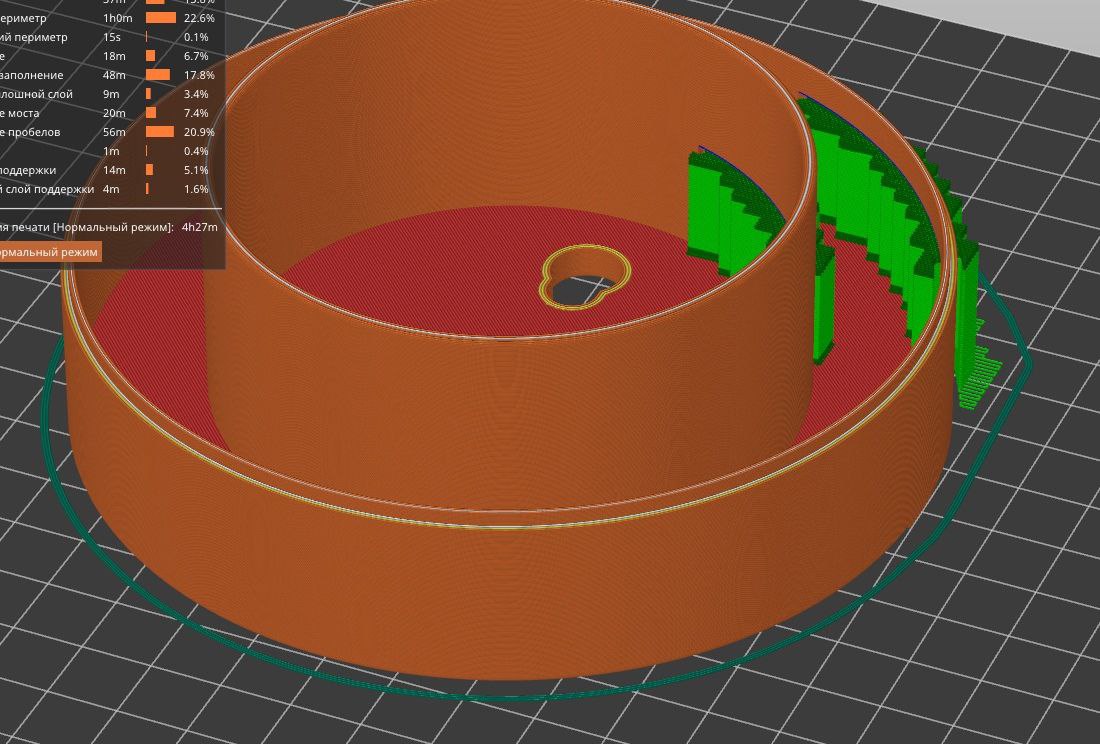Screen dimensions: 1100x744
Task: Click the 3.4% percentage value
Action: [196, 94]
